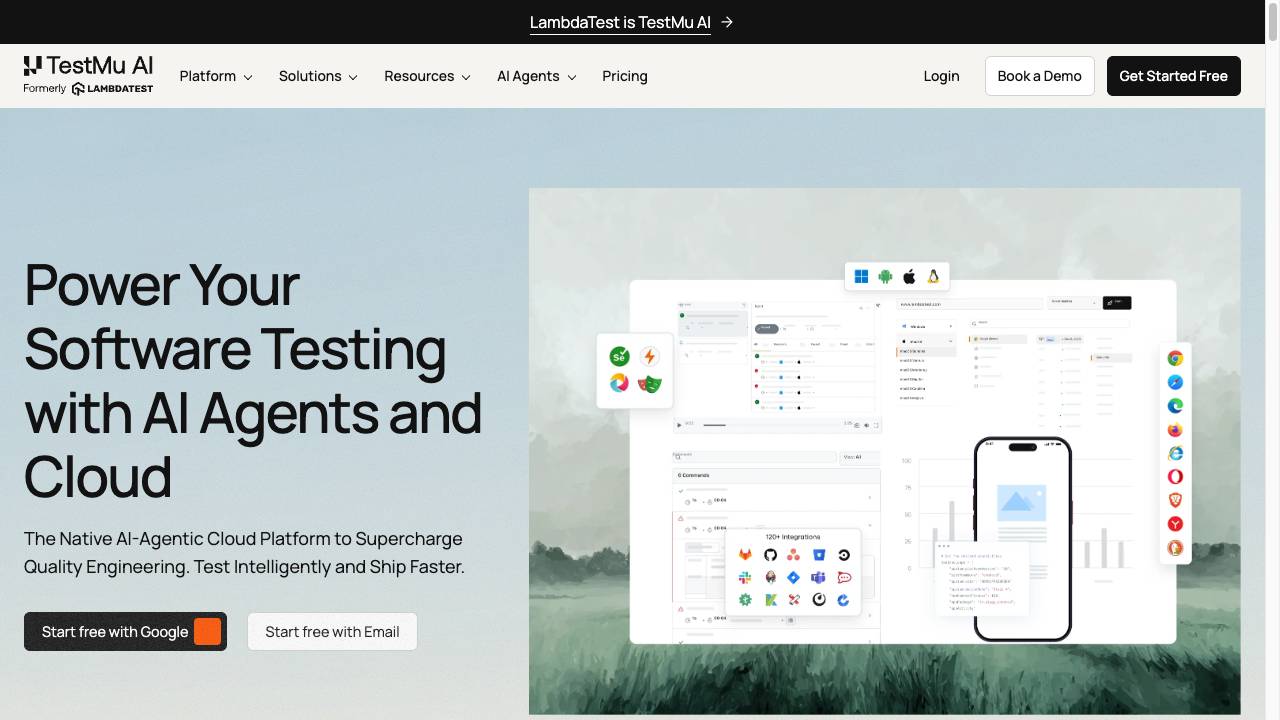Choose the black Apple logo icon
1280x720 pixels.
[909, 277]
